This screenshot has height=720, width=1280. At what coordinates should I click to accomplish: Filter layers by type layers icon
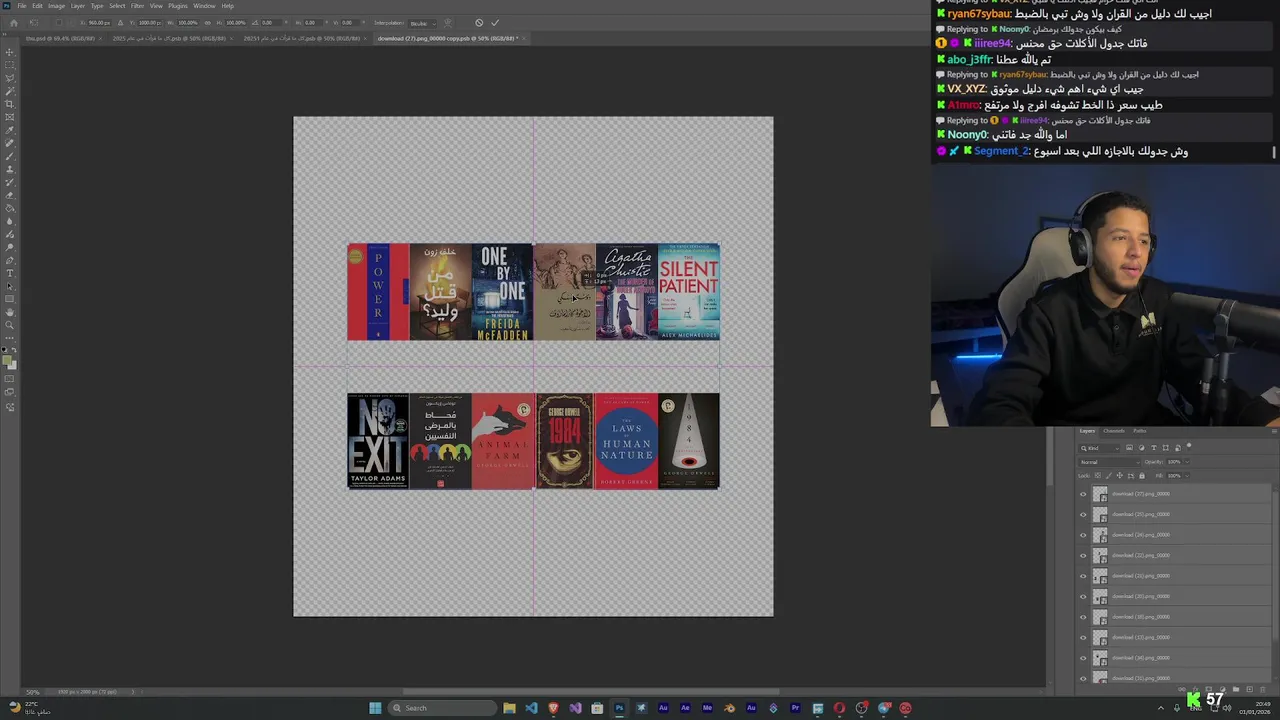point(1154,448)
